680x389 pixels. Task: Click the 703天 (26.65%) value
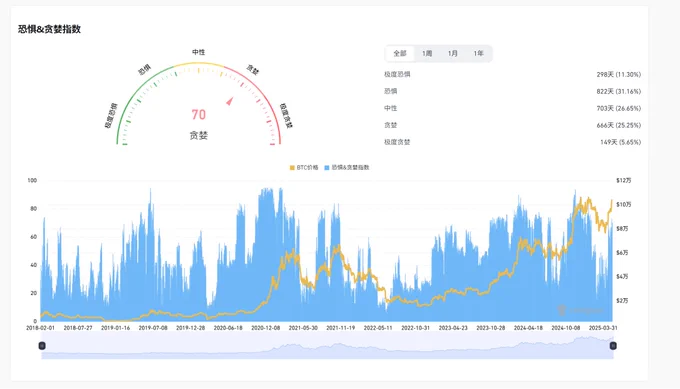point(618,108)
